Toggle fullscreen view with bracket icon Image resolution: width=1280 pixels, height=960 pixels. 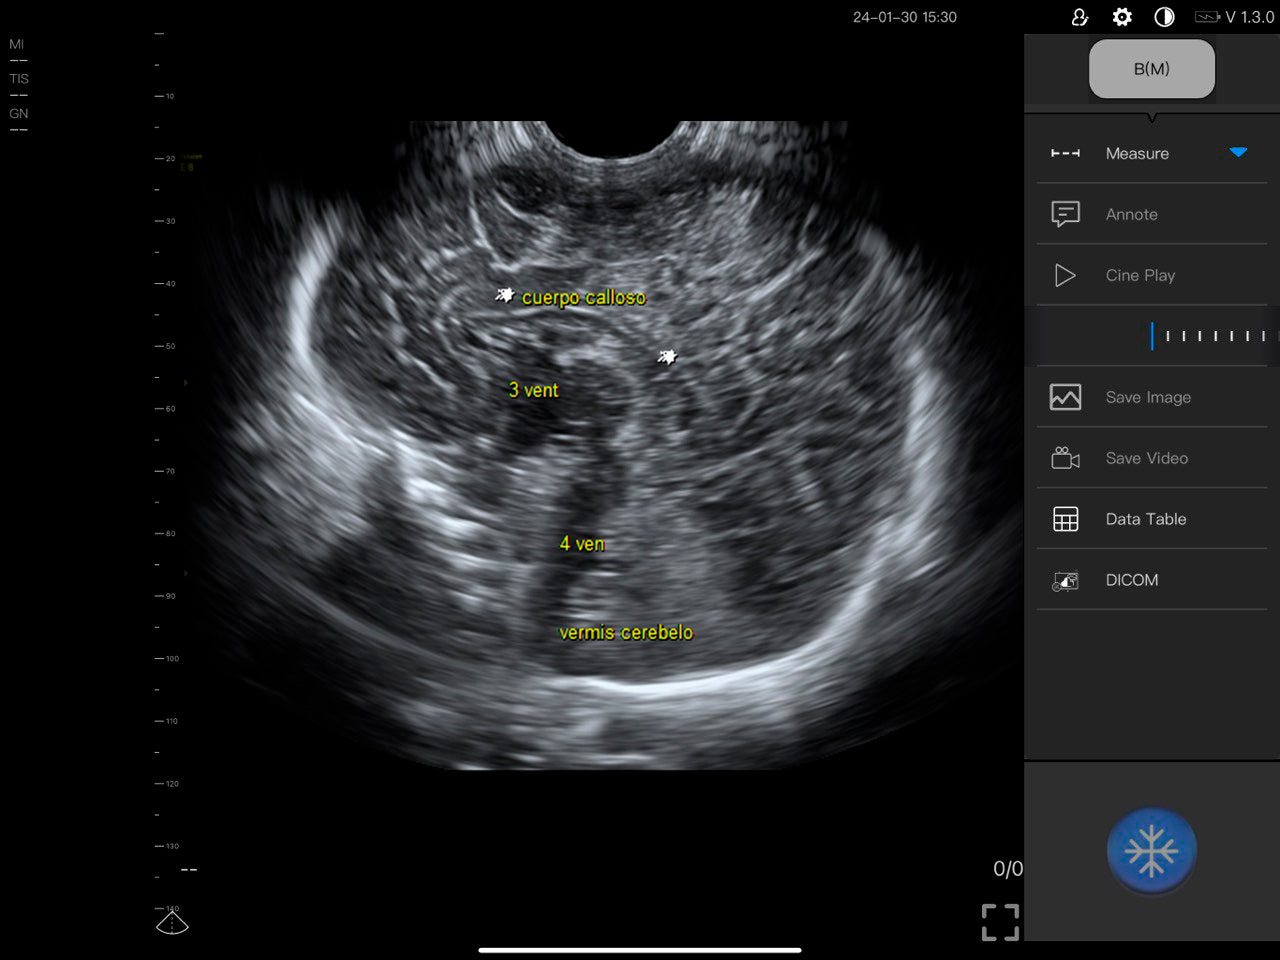pyautogui.click(x=1000, y=922)
